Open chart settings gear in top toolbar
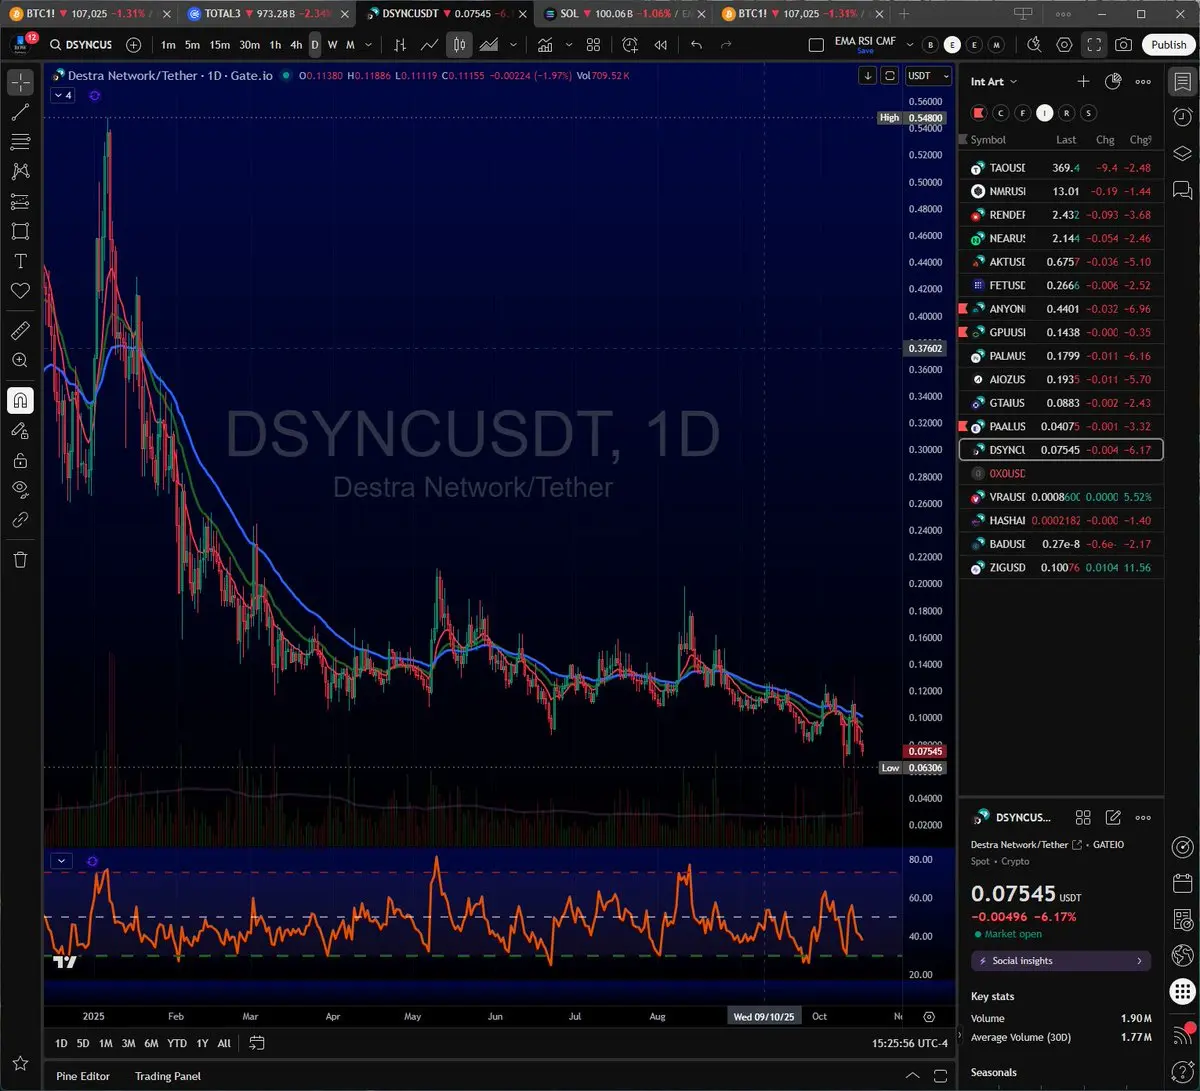 (x=1065, y=45)
